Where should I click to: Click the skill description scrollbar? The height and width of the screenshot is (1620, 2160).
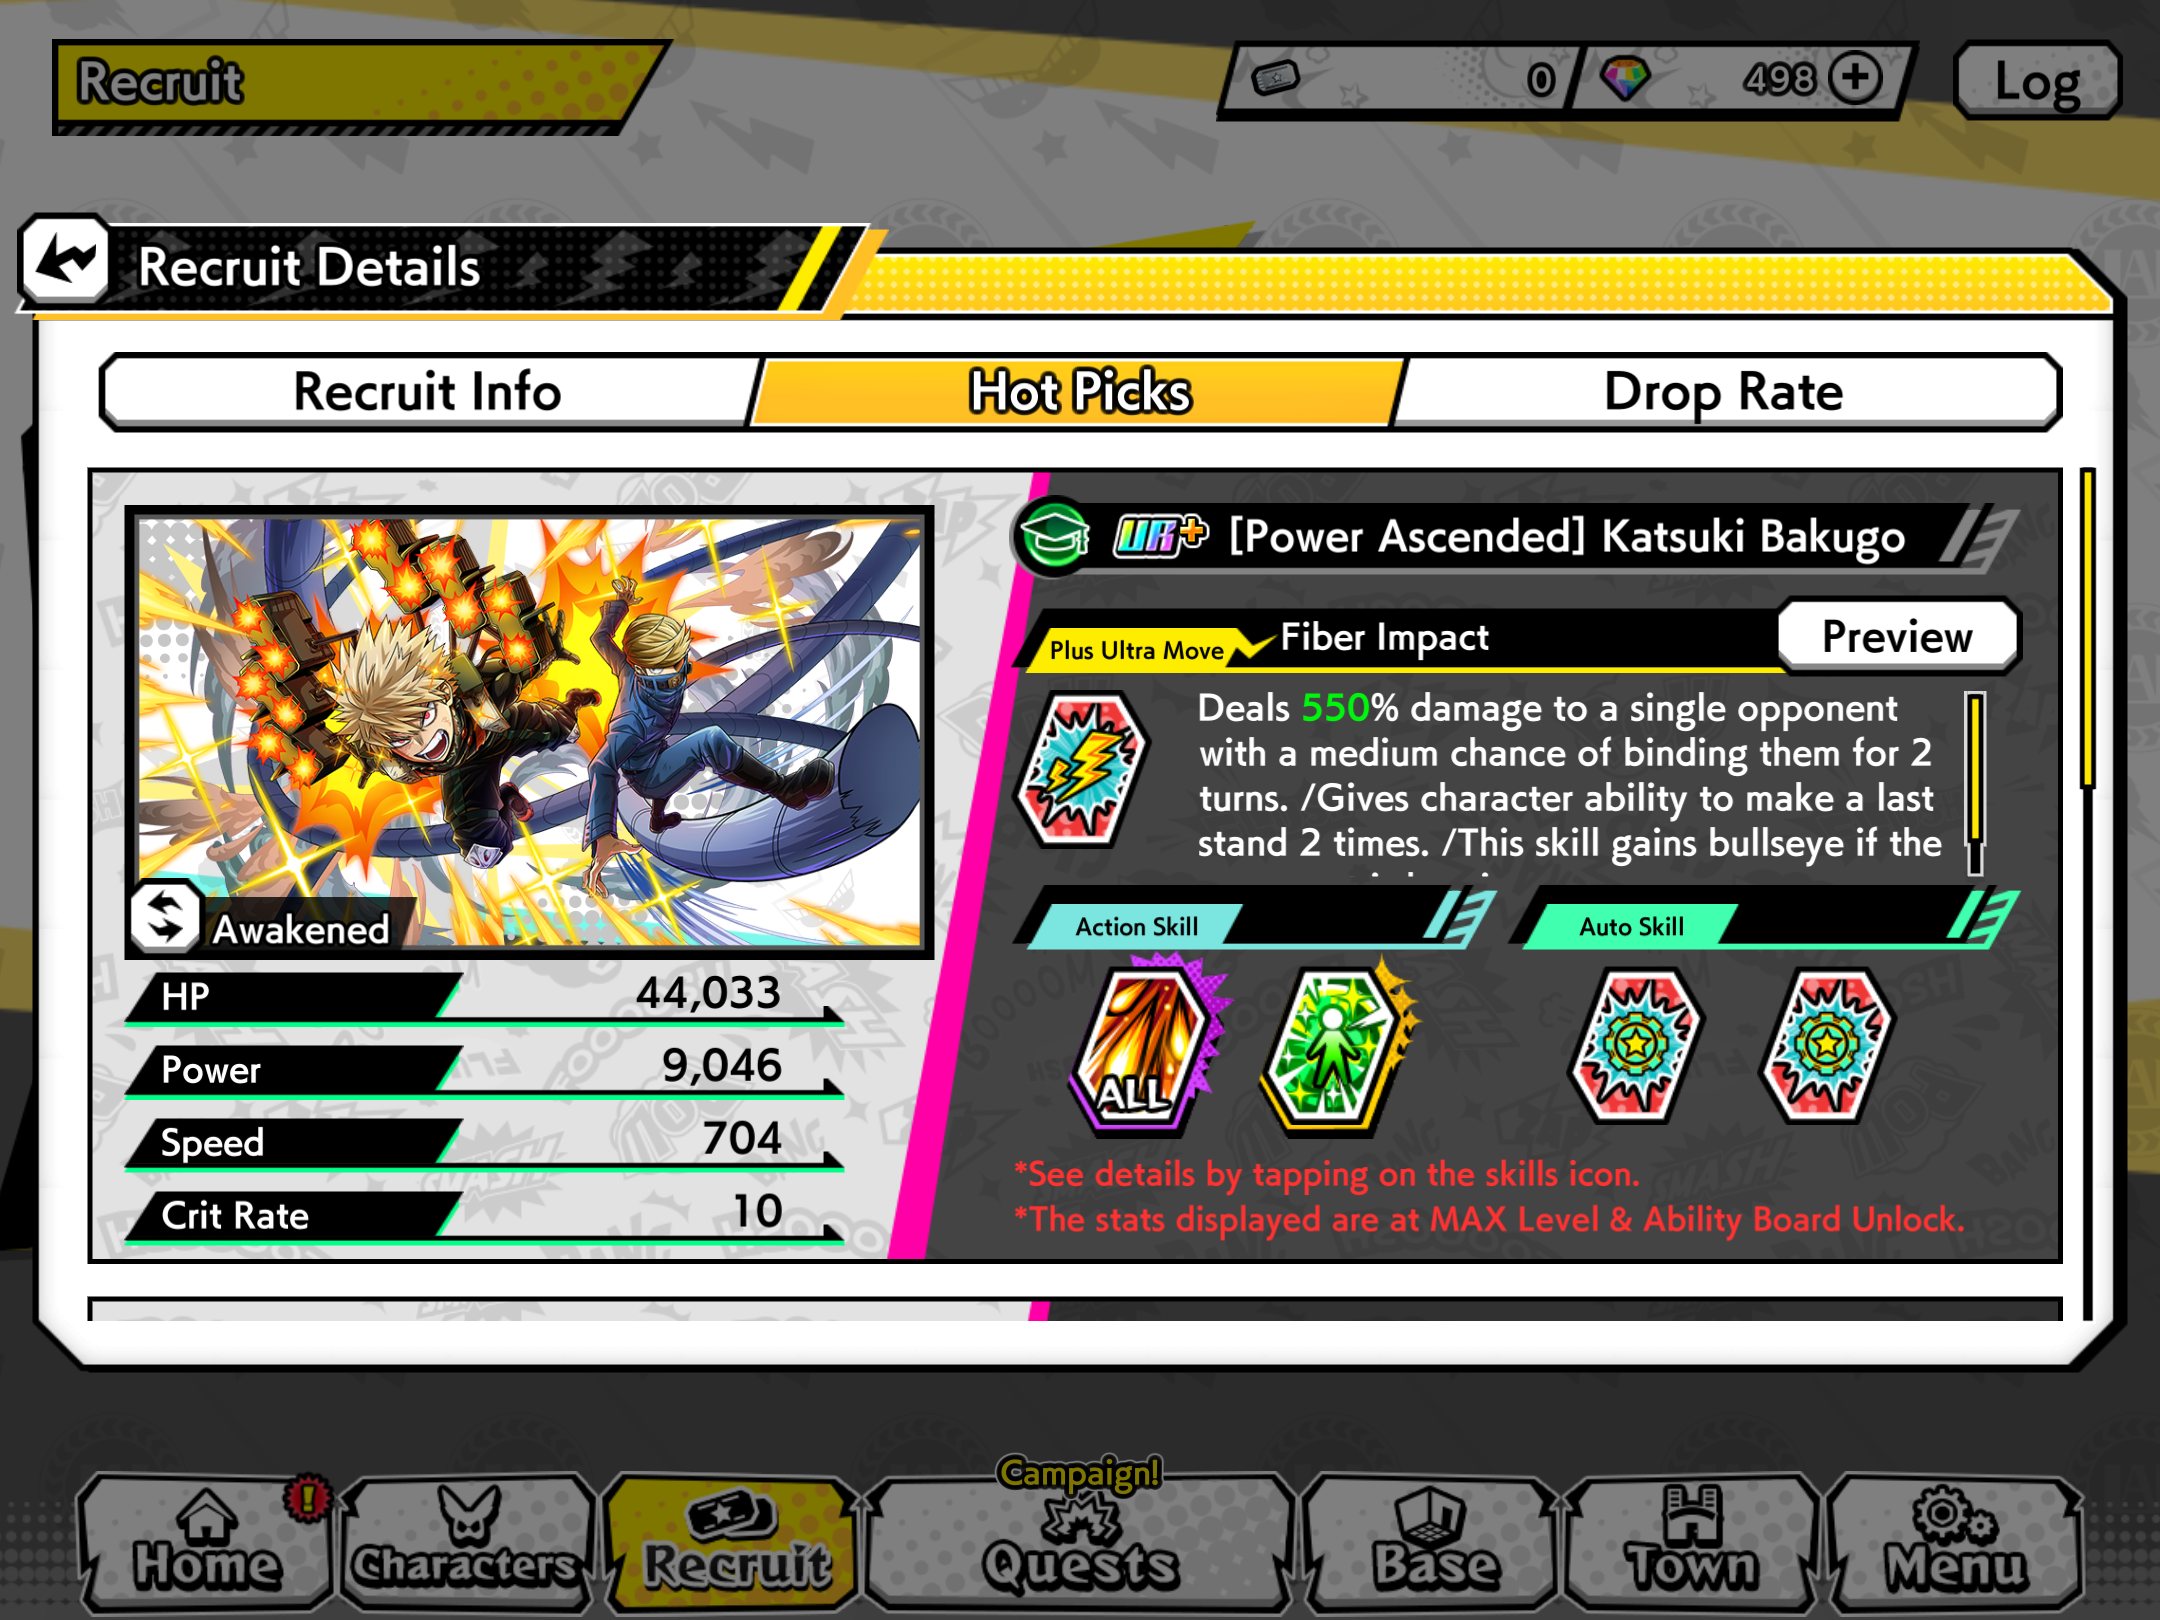coord(1975,784)
